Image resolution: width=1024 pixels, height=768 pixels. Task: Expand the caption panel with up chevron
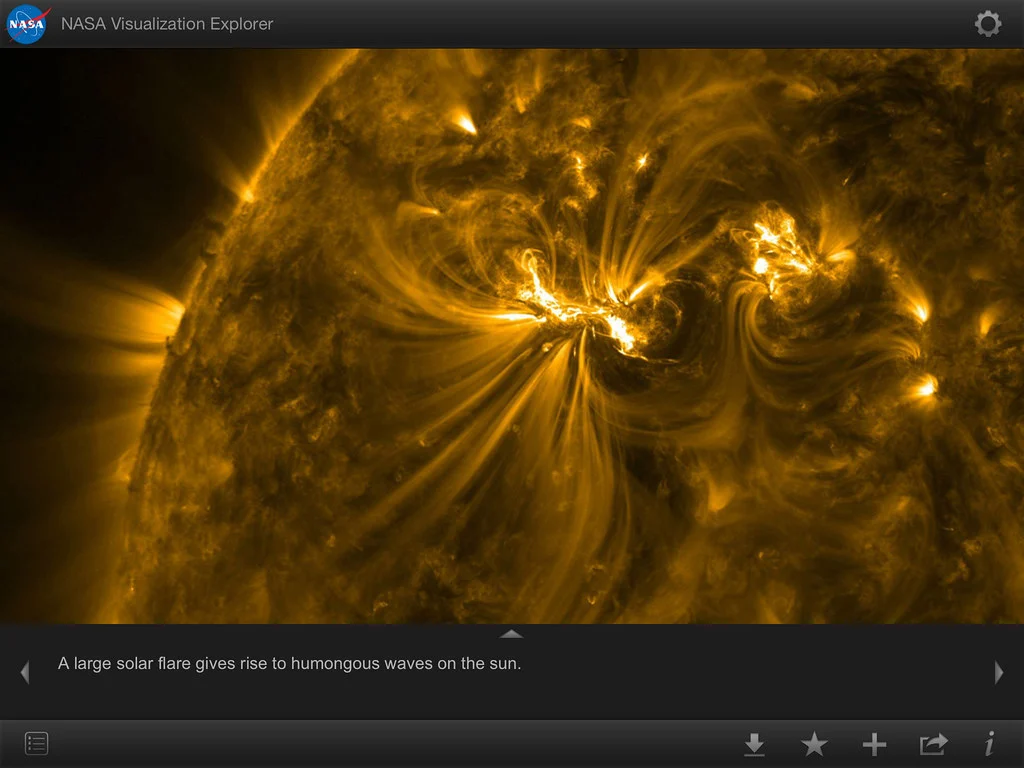click(511, 633)
